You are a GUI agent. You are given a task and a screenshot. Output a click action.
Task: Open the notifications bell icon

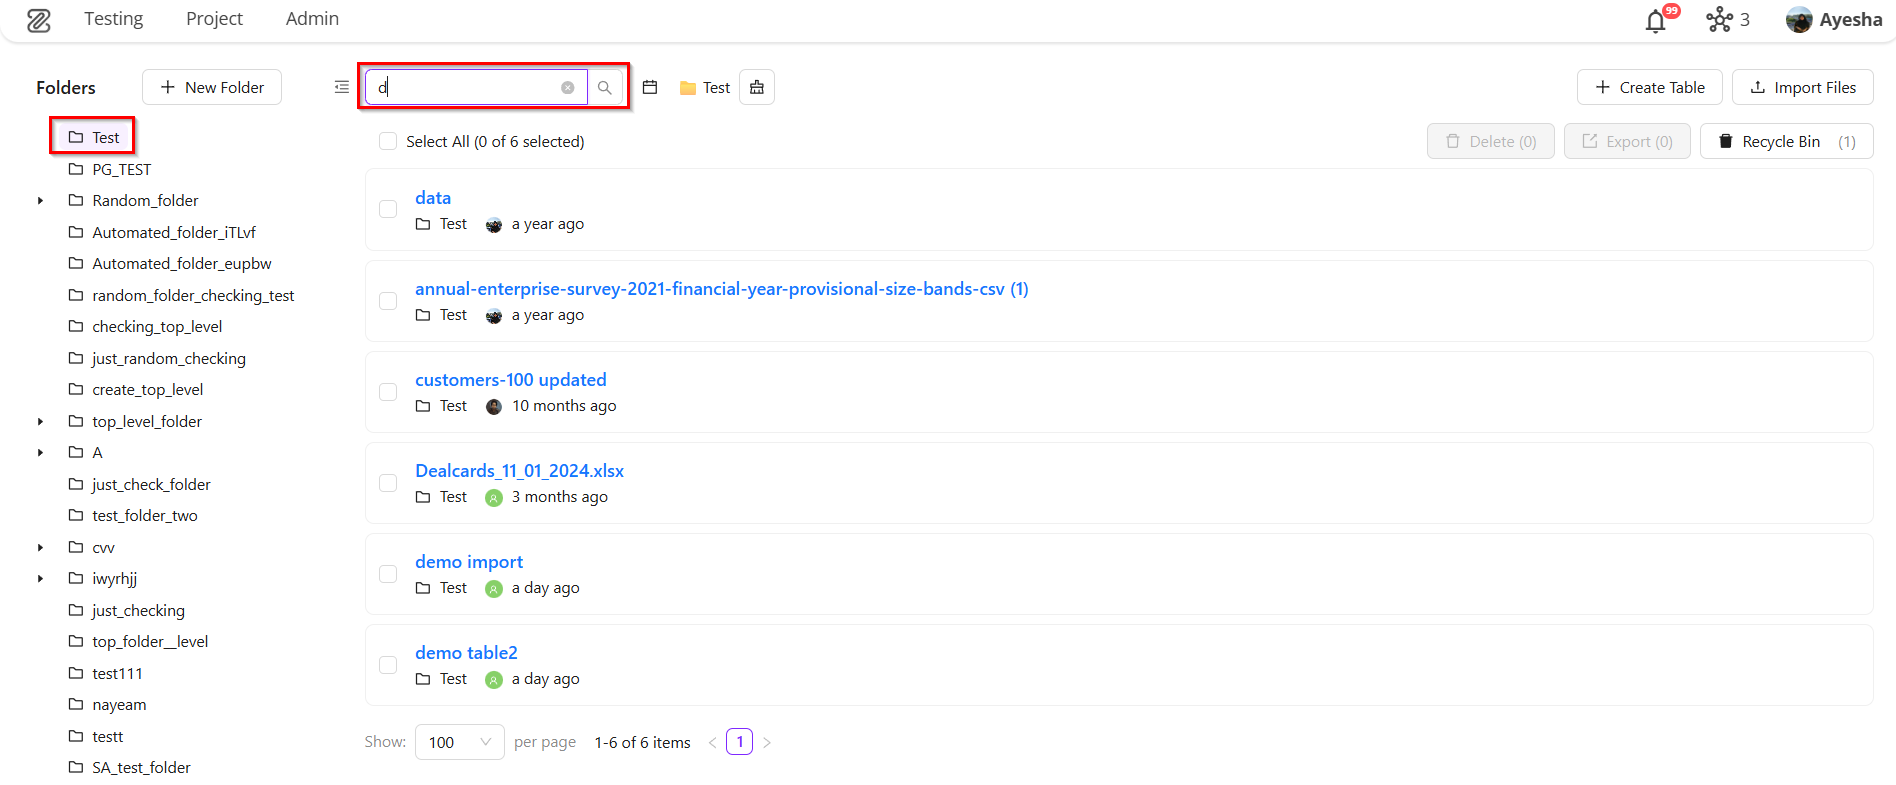(1656, 21)
